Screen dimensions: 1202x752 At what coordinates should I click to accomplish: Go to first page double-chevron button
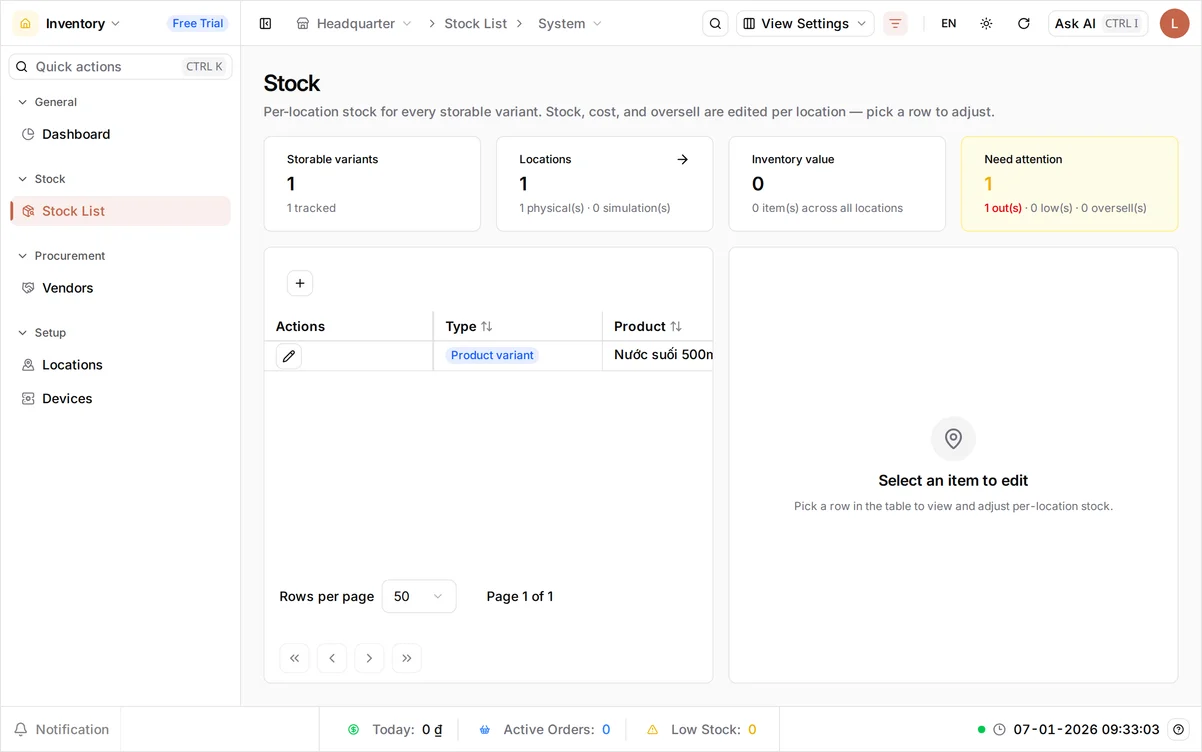pos(294,658)
